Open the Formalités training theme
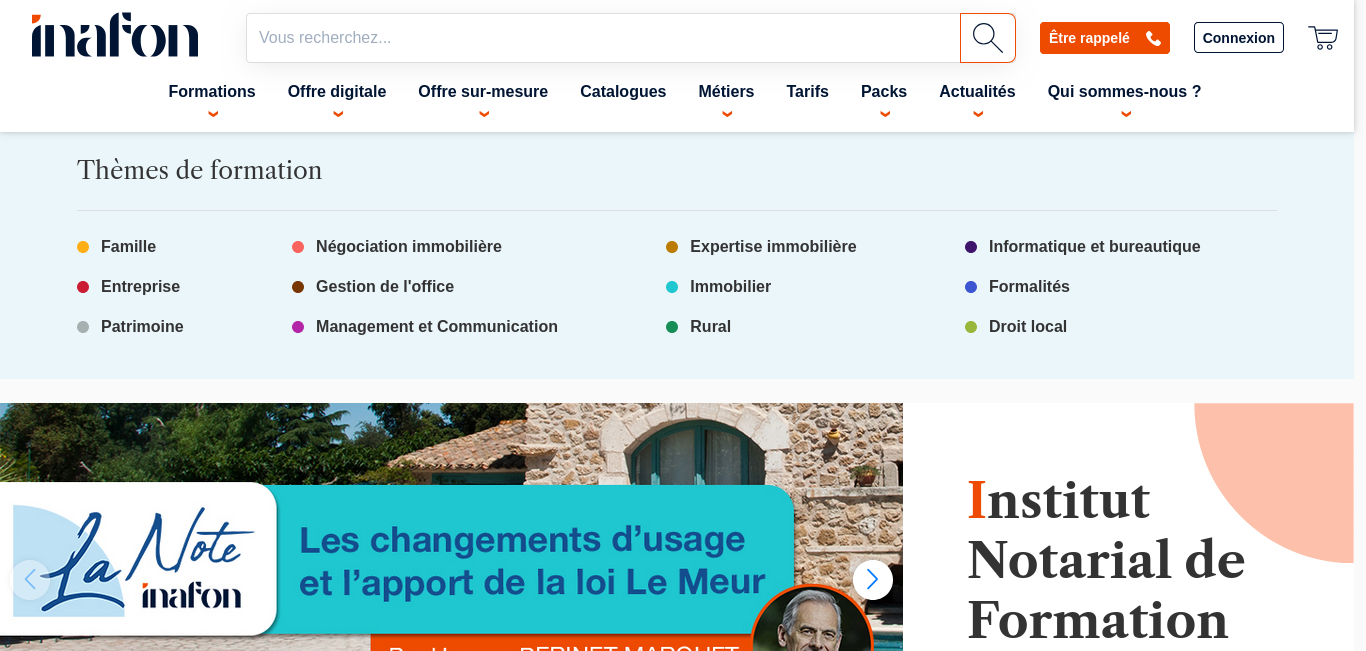The width and height of the screenshot is (1366, 651). point(1029,287)
